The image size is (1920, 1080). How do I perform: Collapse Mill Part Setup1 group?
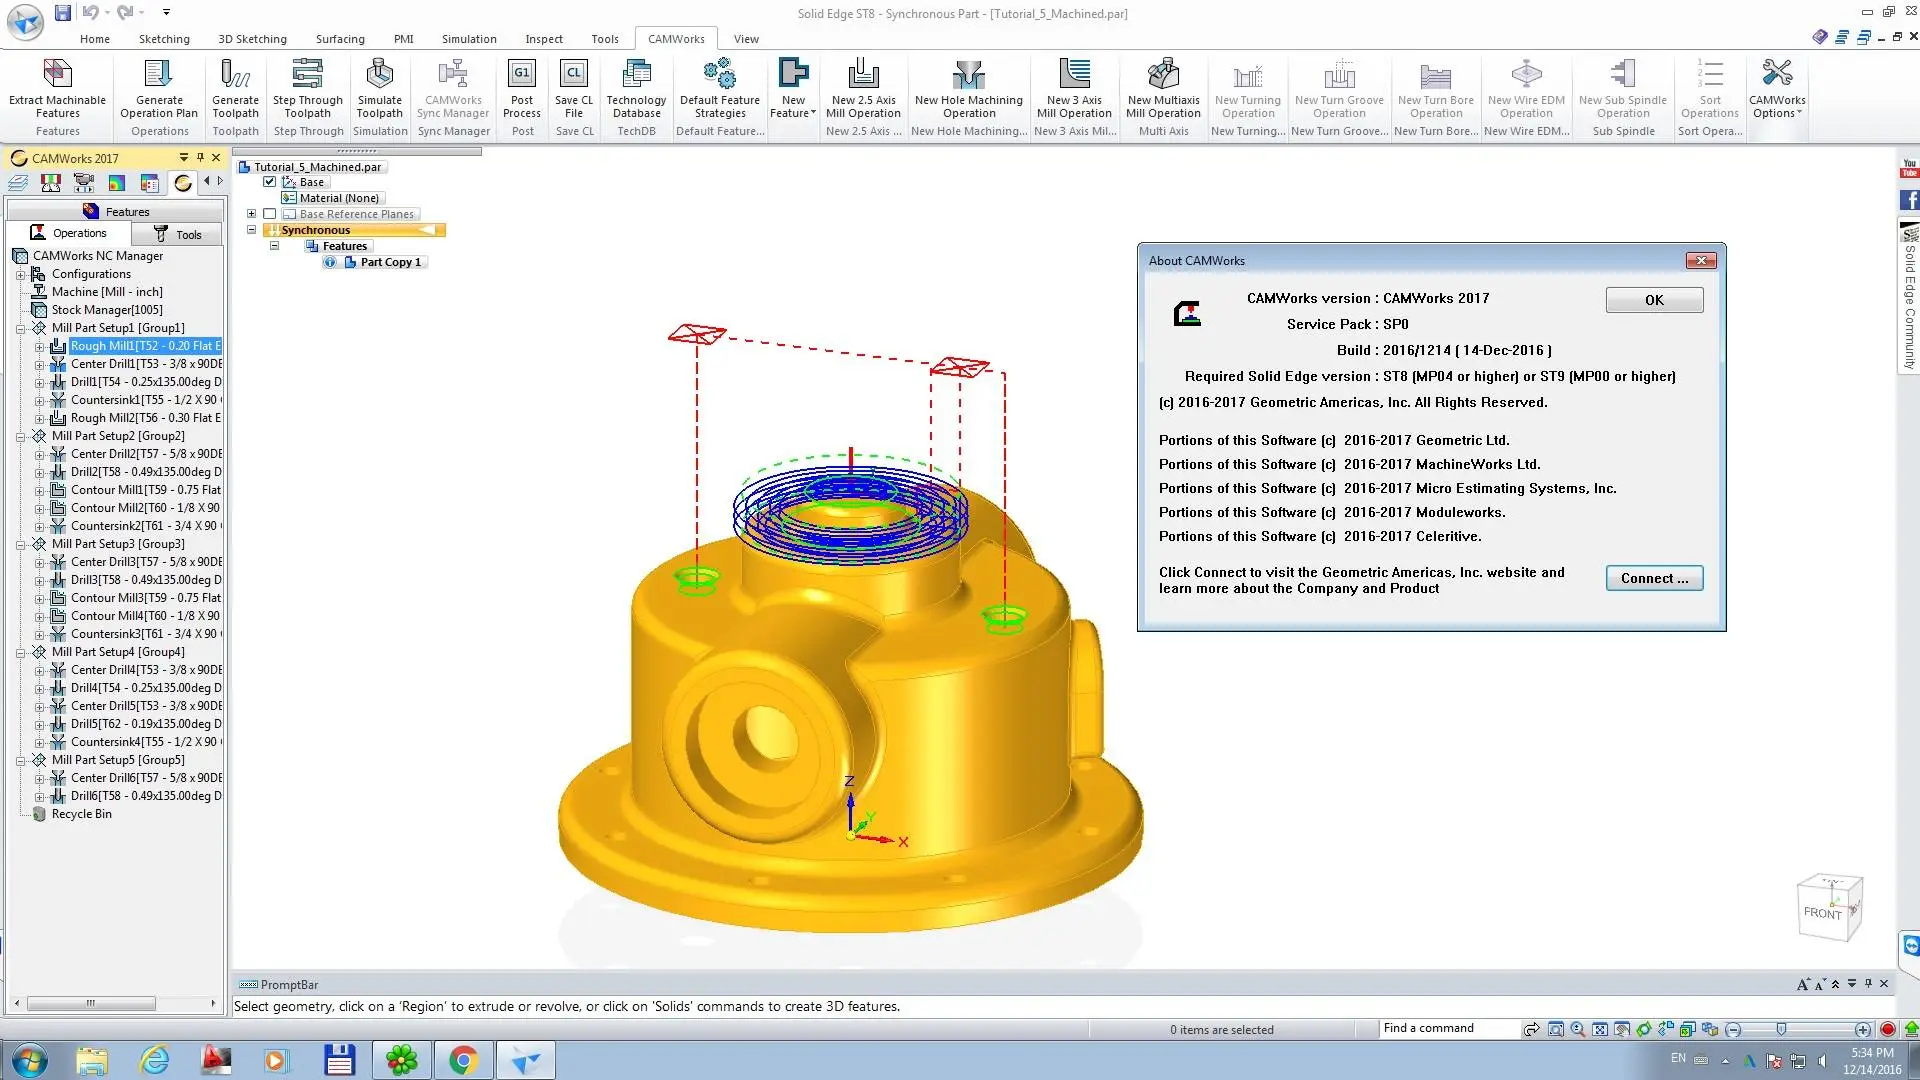pyautogui.click(x=20, y=328)
